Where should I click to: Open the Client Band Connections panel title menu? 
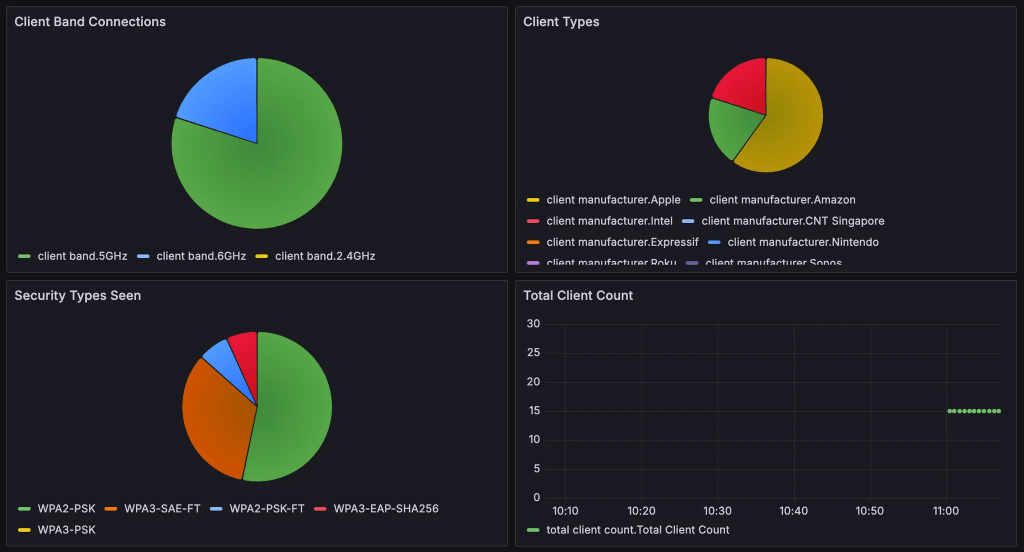tap(90, 22)
